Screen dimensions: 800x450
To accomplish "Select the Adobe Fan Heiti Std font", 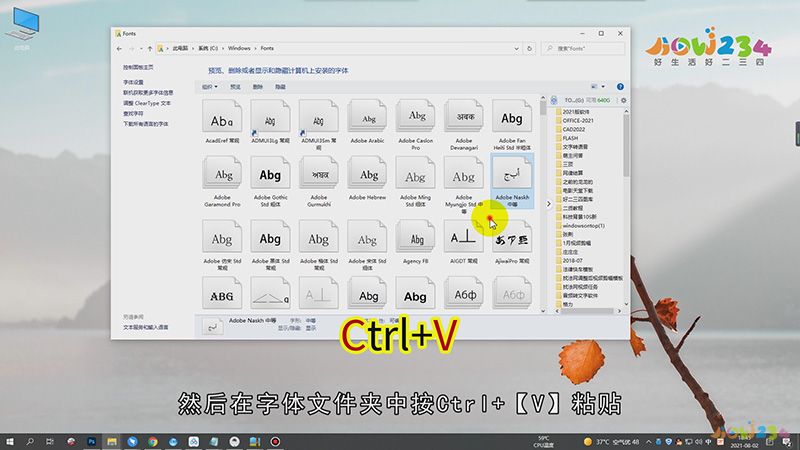I will tap(512, 117).
